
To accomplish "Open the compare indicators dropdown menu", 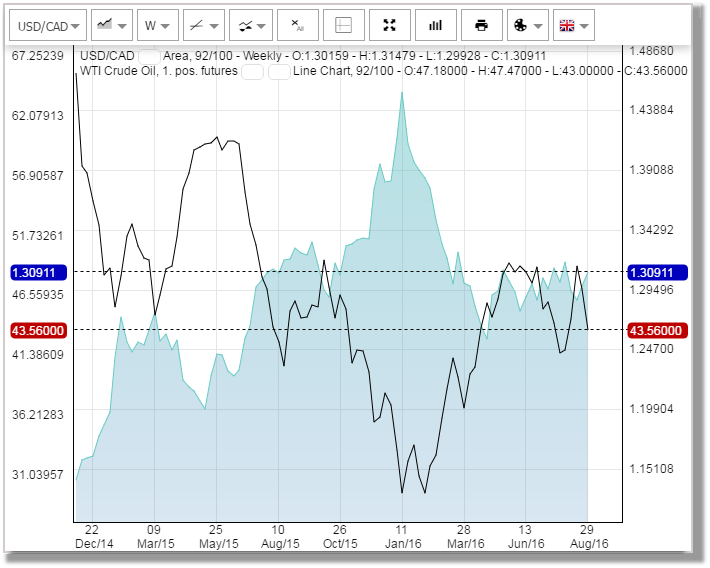I will (251, 25).
